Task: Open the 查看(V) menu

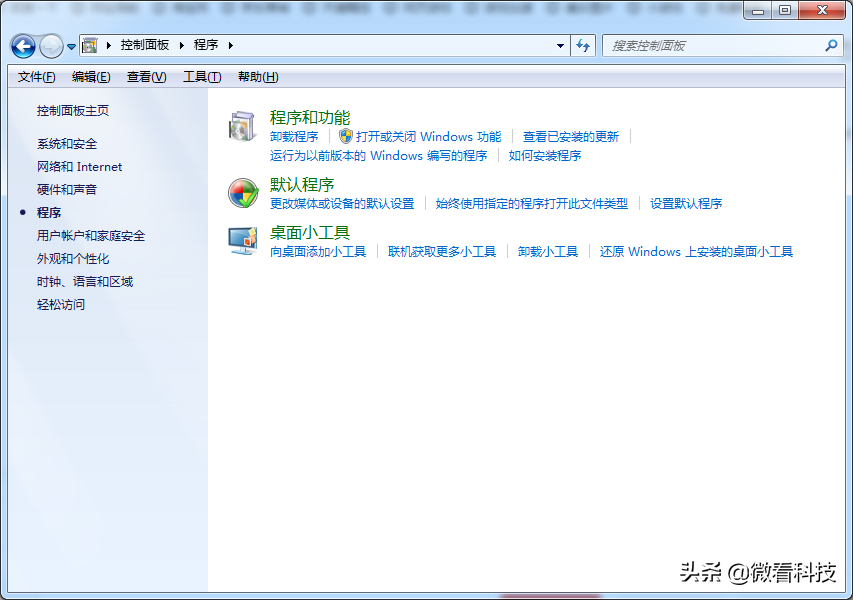Action: click(x=146, y=77)
